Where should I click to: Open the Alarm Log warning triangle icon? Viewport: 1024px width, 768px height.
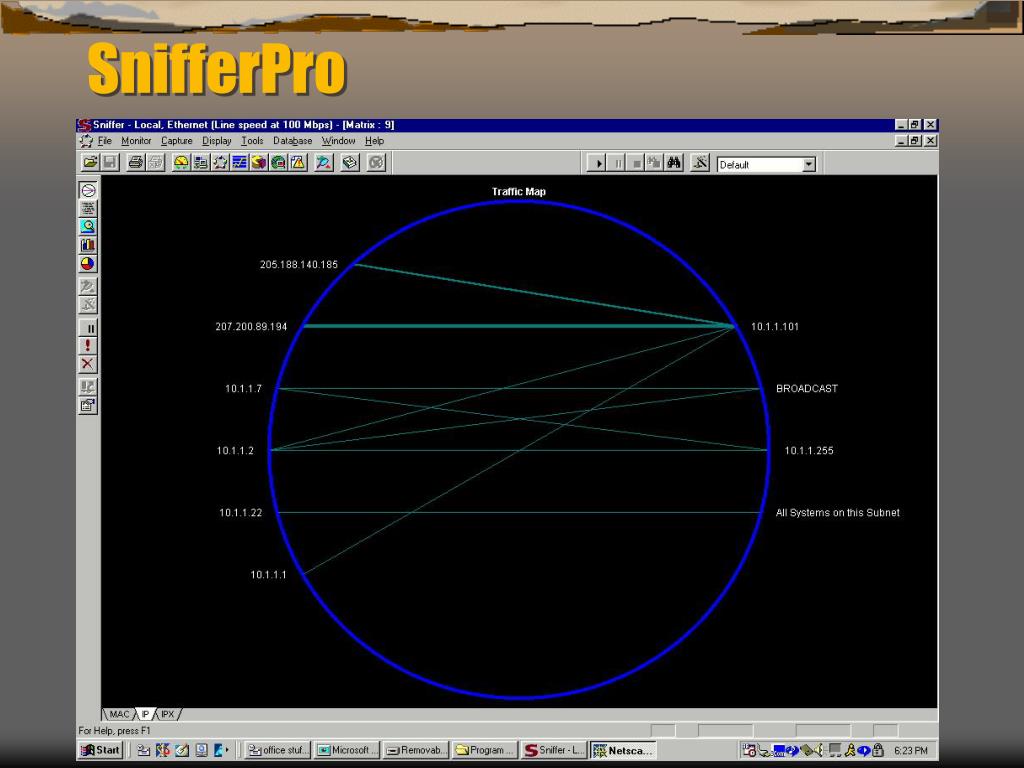(x=298, y=162)
